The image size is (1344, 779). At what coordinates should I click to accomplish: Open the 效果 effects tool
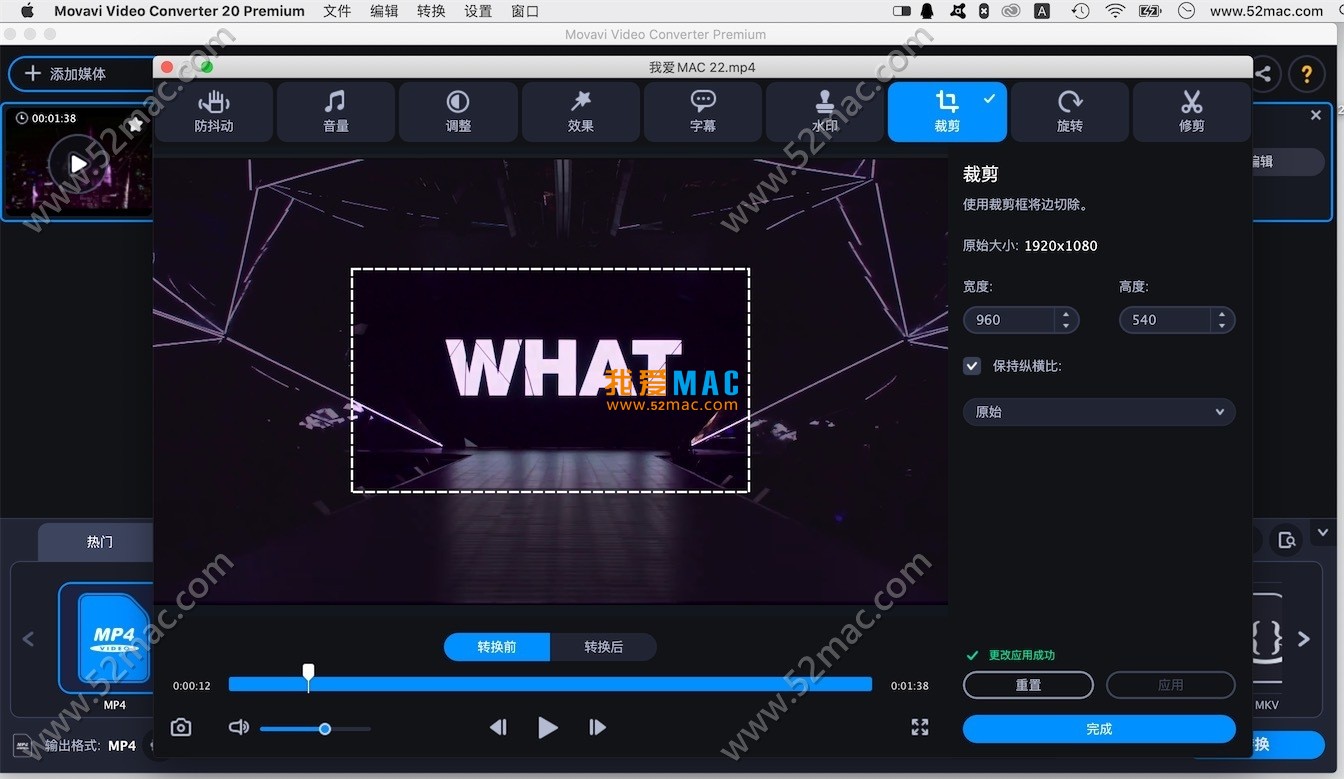580,111
